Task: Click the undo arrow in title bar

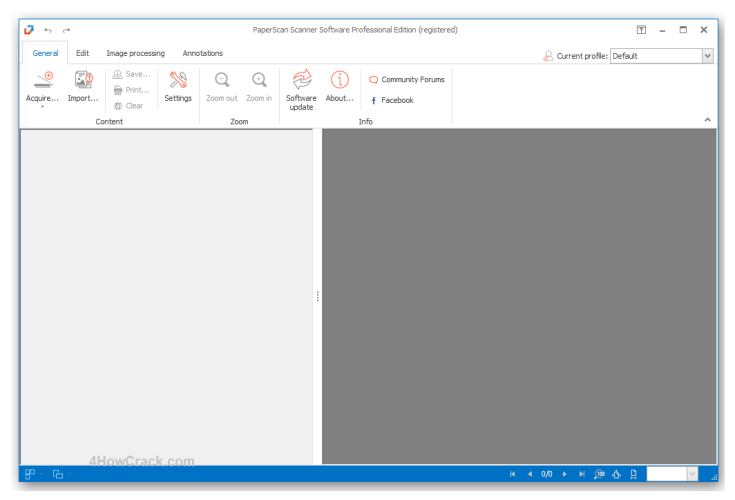Action: 48,30
